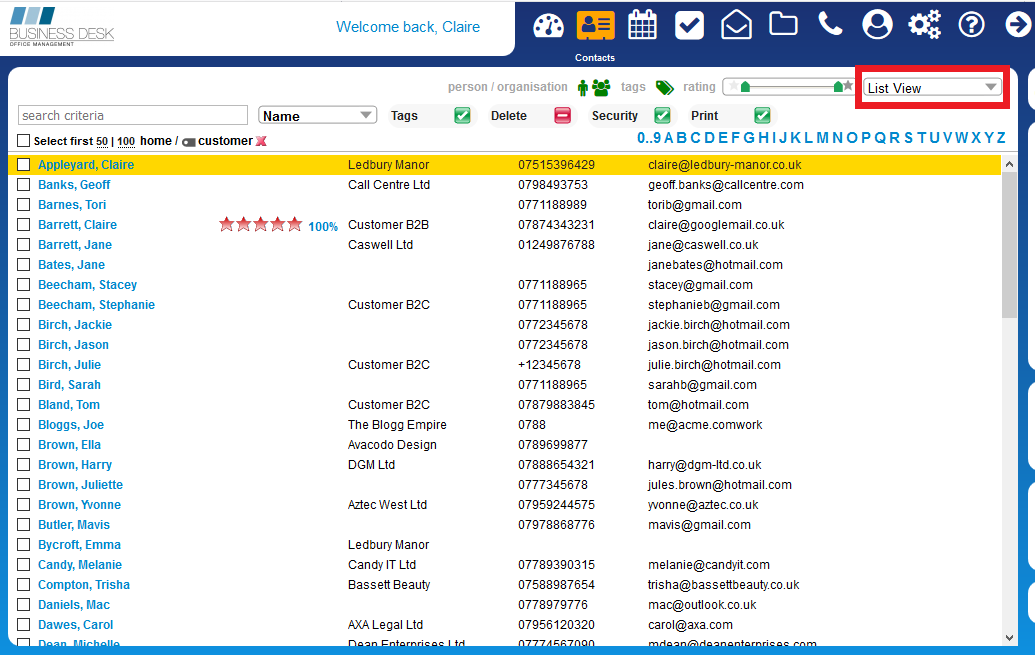1035x655 pixels.
Task: Tick the checkbox for Dawes, Carol
Action: click(x=24, y=625)
